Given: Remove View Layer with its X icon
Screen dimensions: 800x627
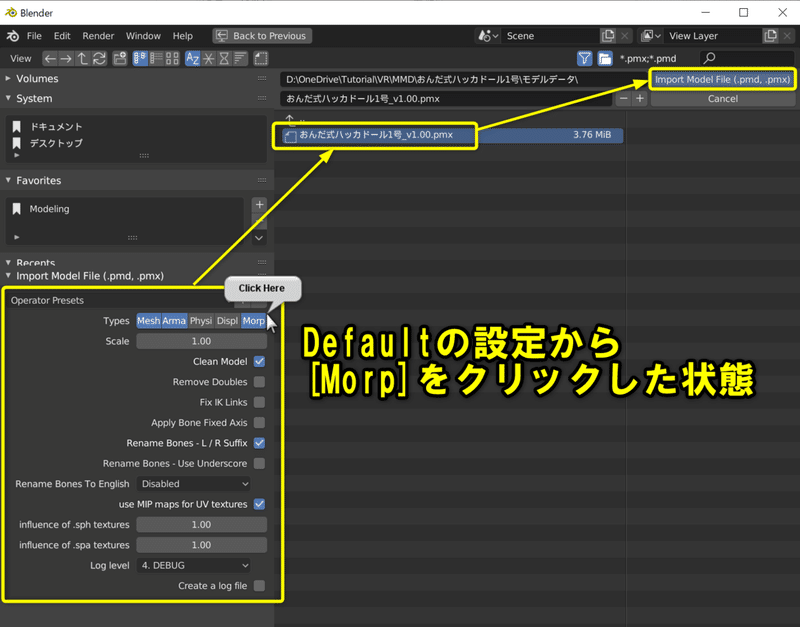Looking at the screenshot, I should pyautogui.click(x=787, y=36).
